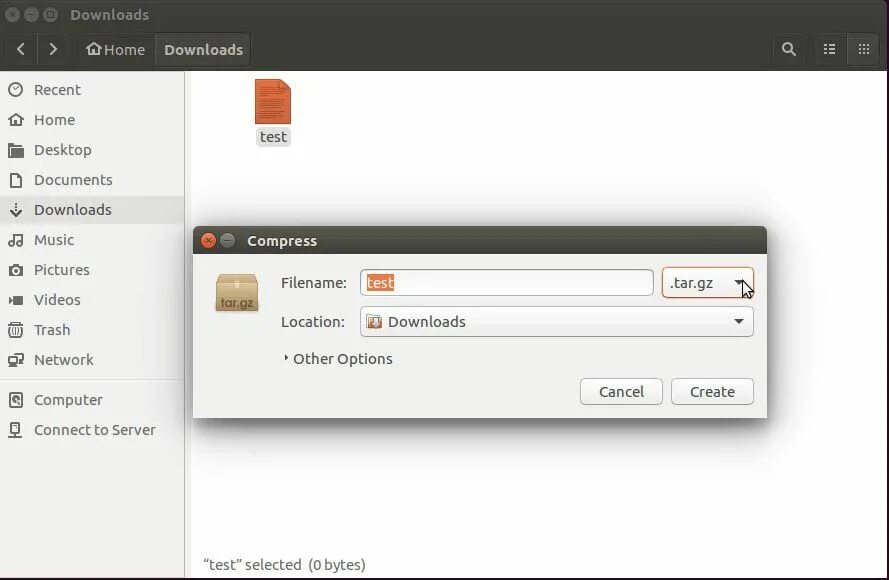Click inside the Filename text field

click(505, 282)
